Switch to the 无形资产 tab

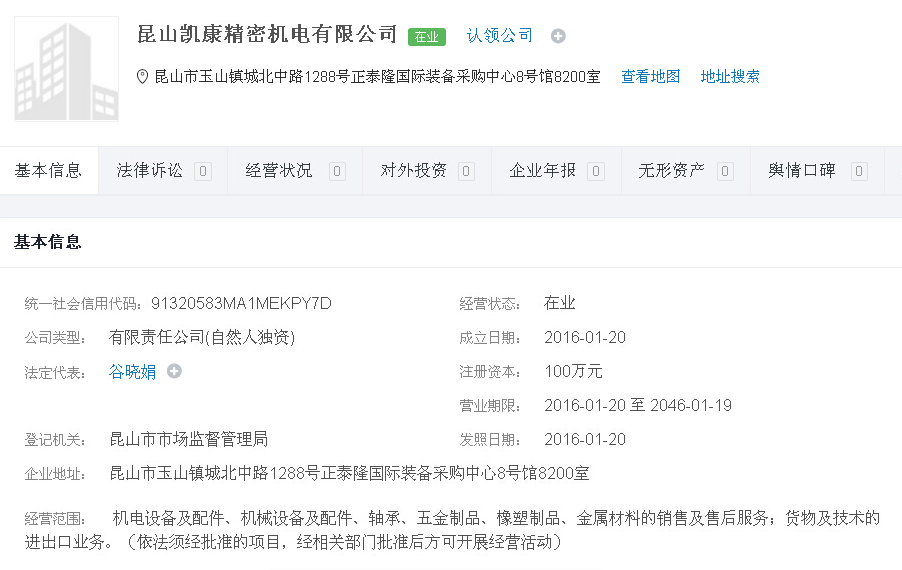tap(672, 171)
